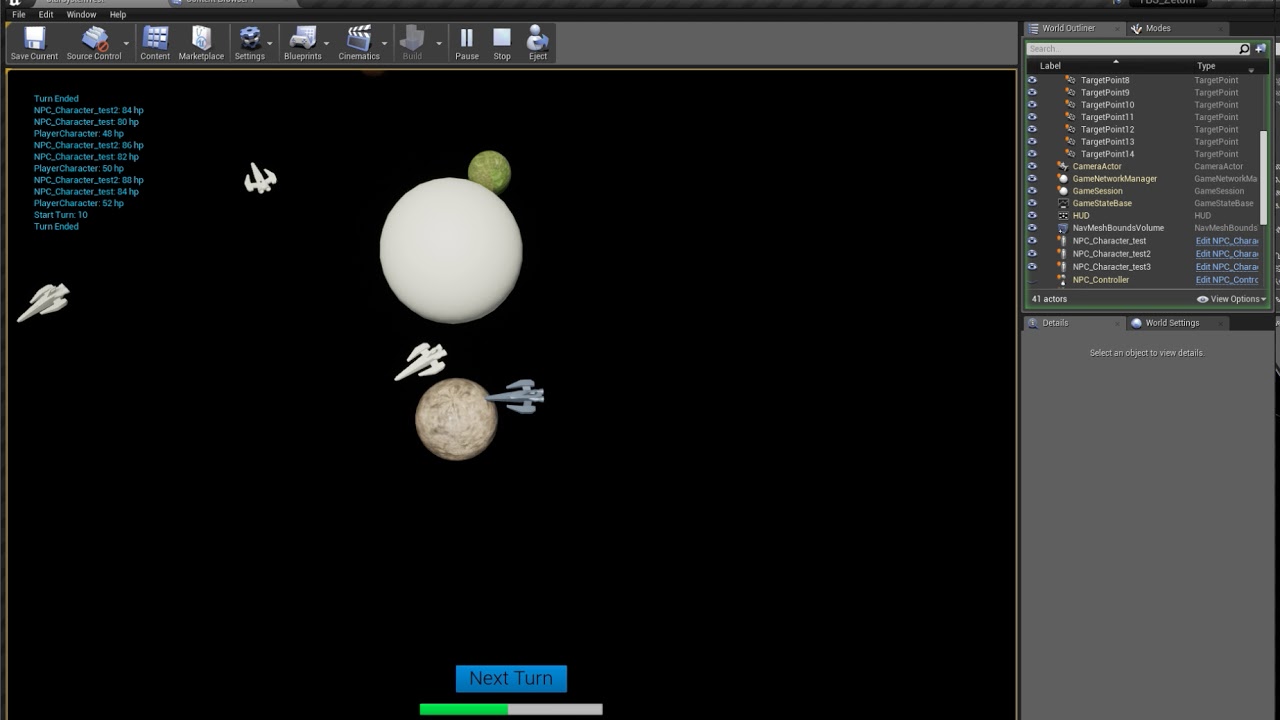
Task: Click the add-filter icon beside outliner search
Action: pyautogui.click(x=1260, y=49)
